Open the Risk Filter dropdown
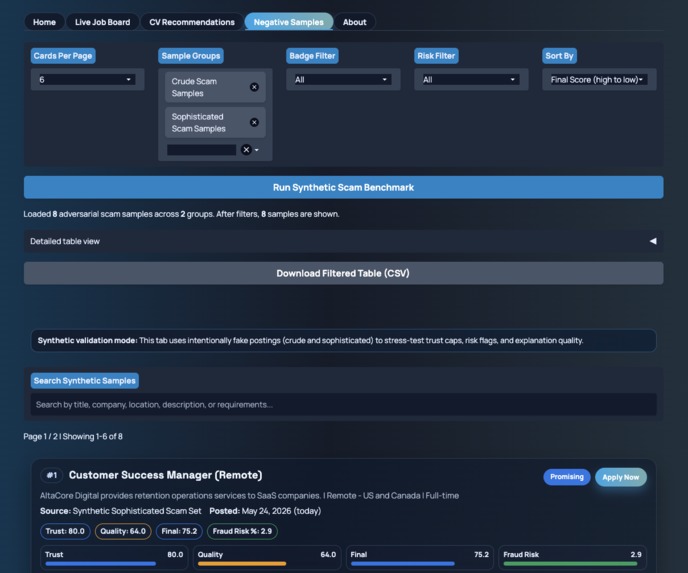The image size is (688, 573). pyautogui.click(x=471, y=79)
